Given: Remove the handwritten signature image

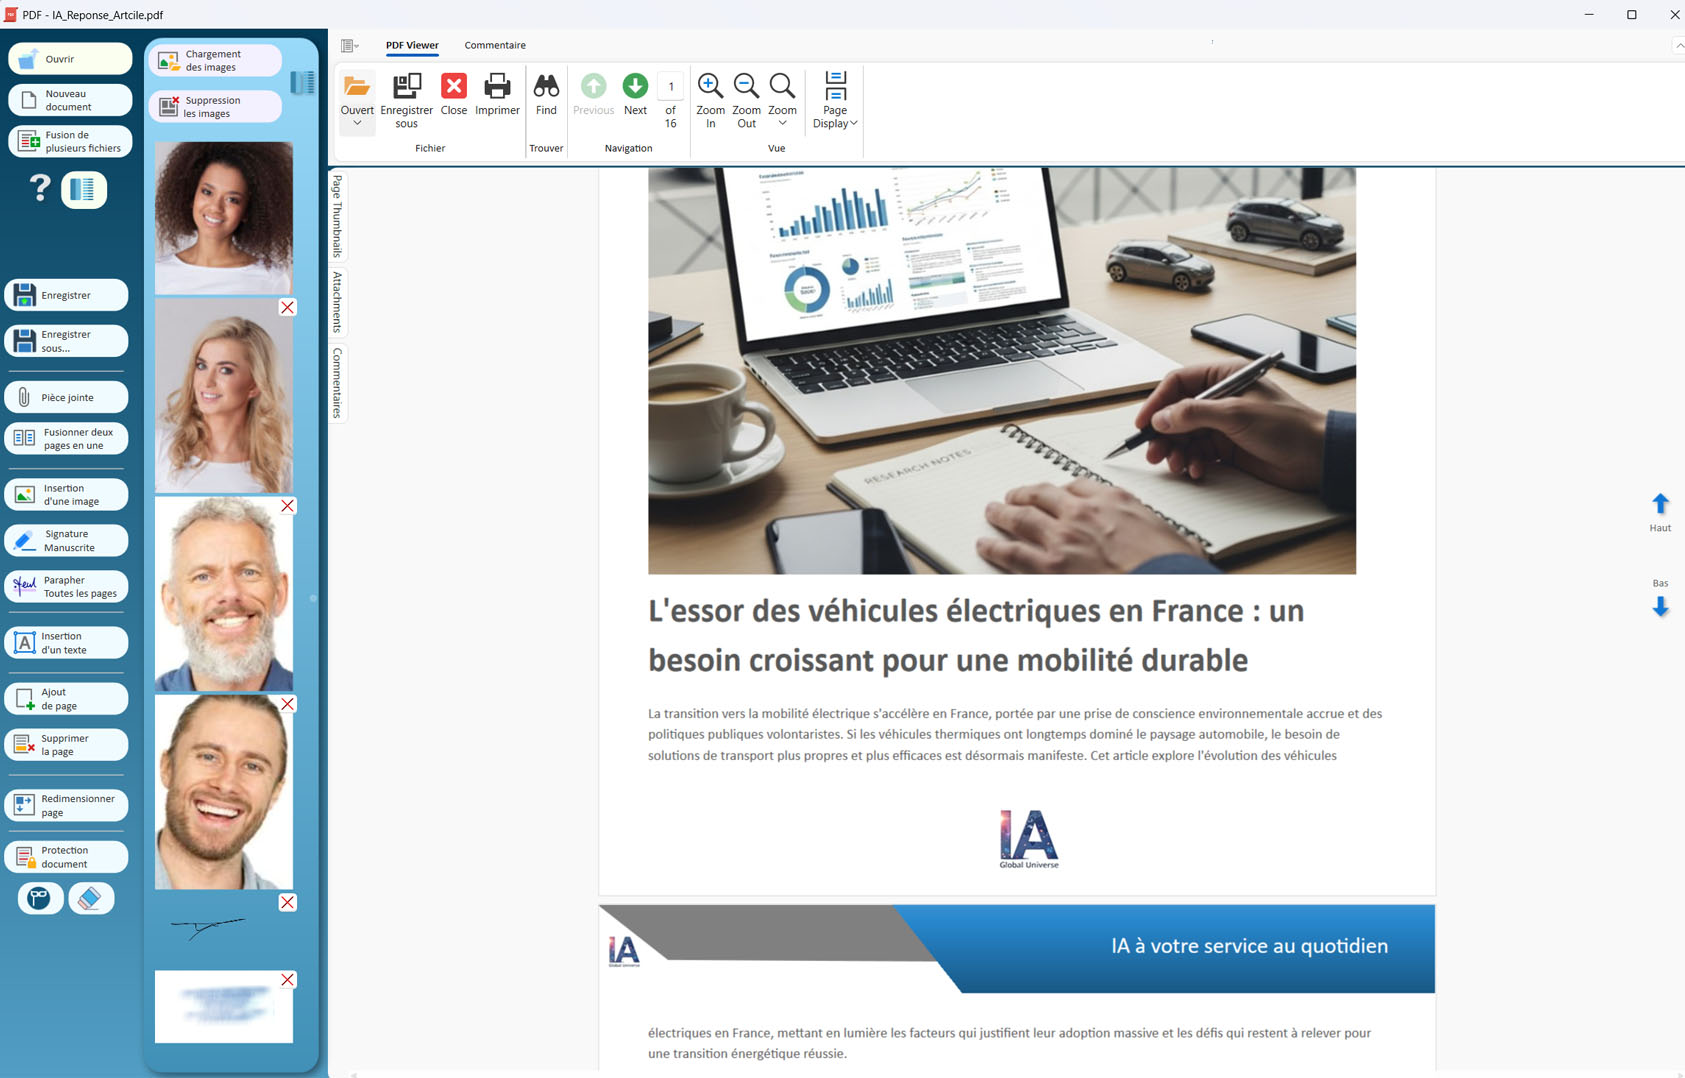Looking at the screenshot, I should click(x=288, y=902).
